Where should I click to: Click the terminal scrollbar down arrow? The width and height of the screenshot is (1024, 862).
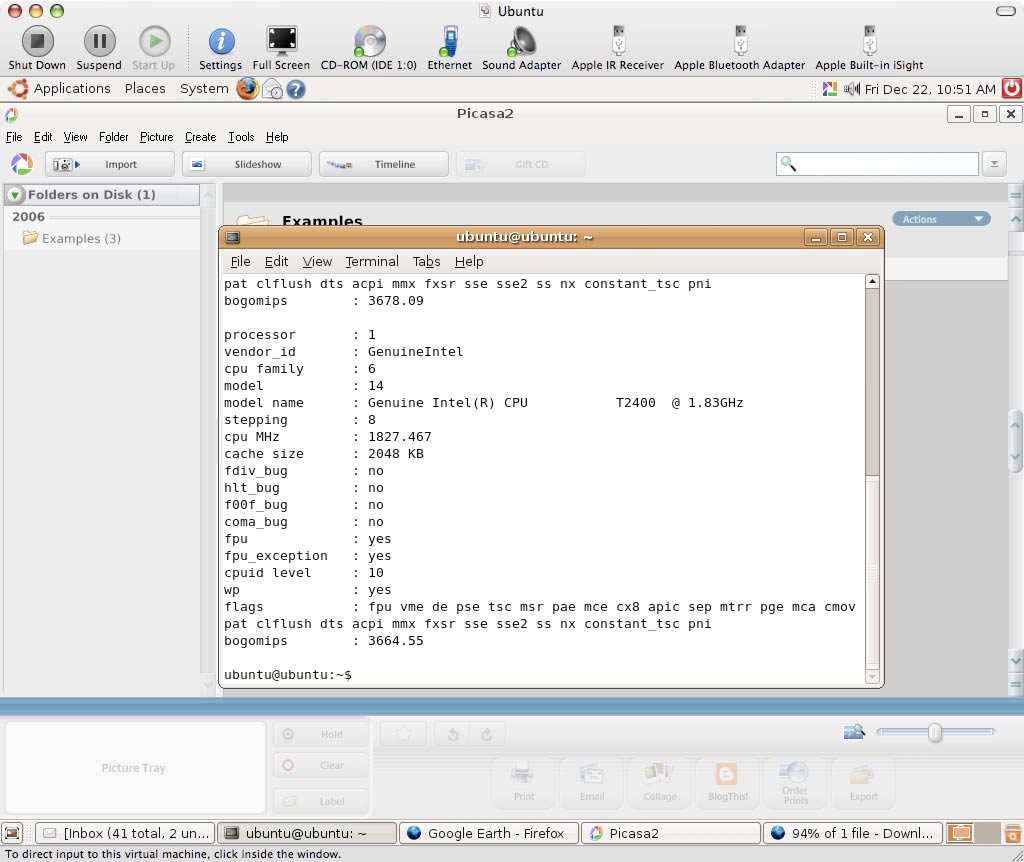872,677
